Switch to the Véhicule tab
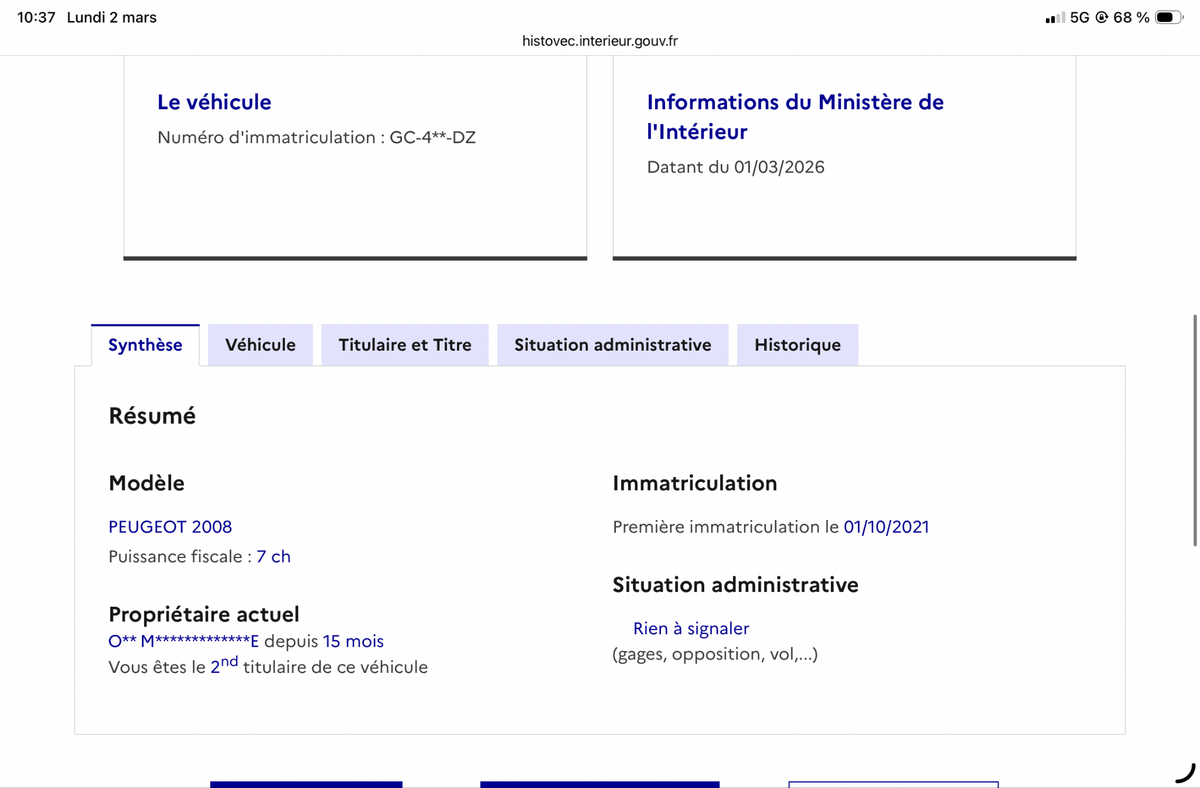 [x=260, y=345]
